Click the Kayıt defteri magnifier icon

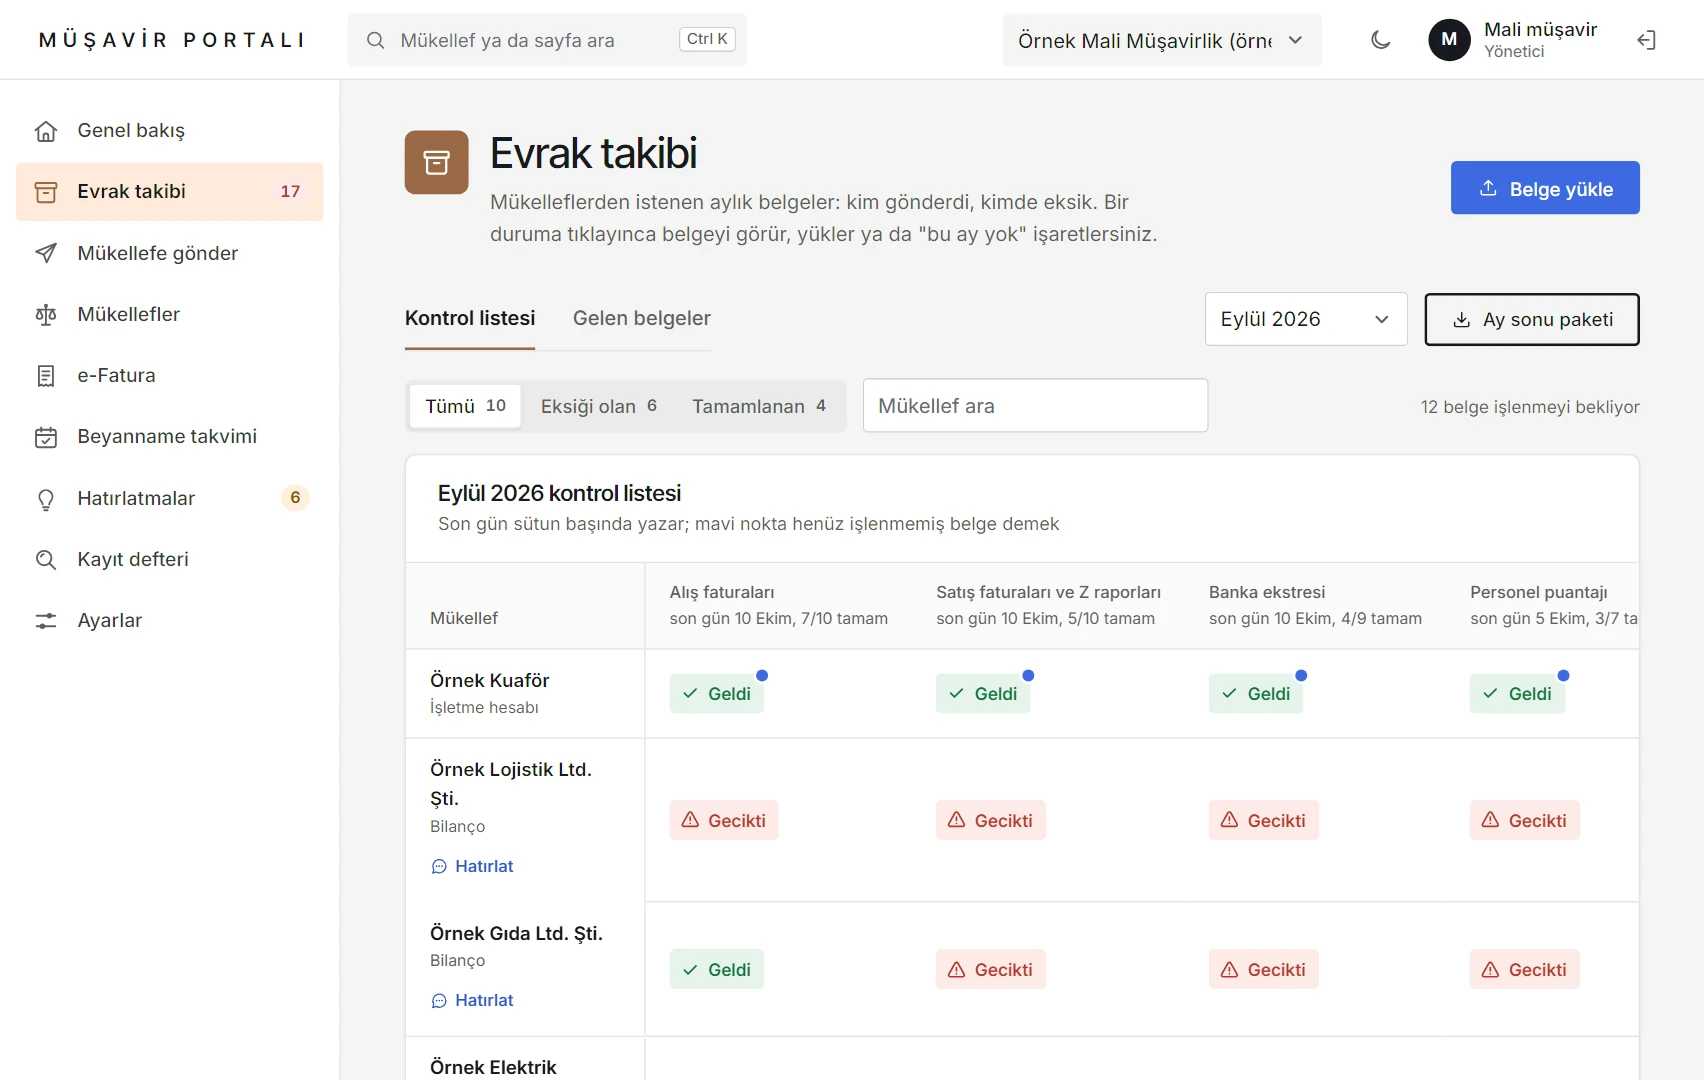click(x=46, y=560)
